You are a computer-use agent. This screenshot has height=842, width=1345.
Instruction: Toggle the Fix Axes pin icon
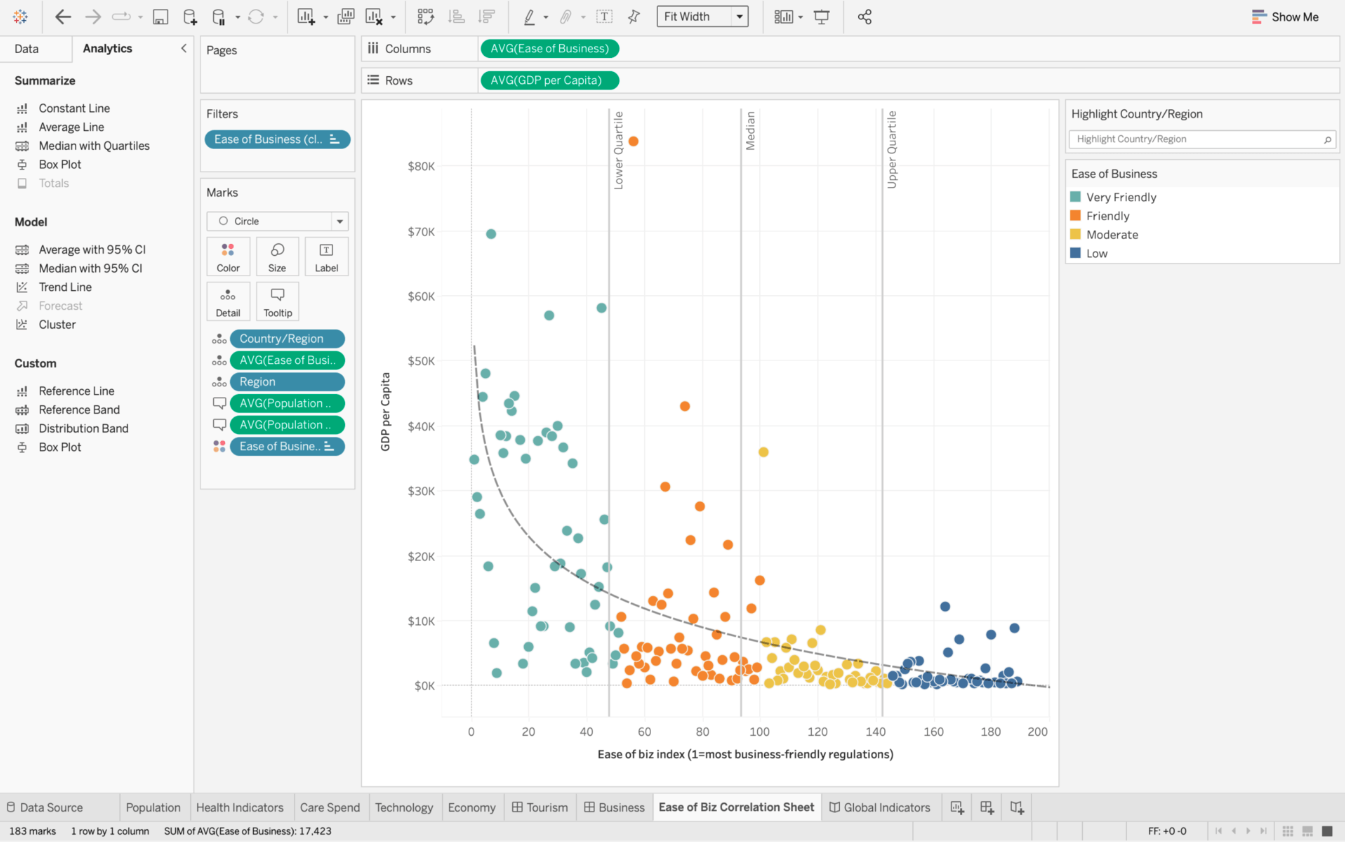point(633,17)
